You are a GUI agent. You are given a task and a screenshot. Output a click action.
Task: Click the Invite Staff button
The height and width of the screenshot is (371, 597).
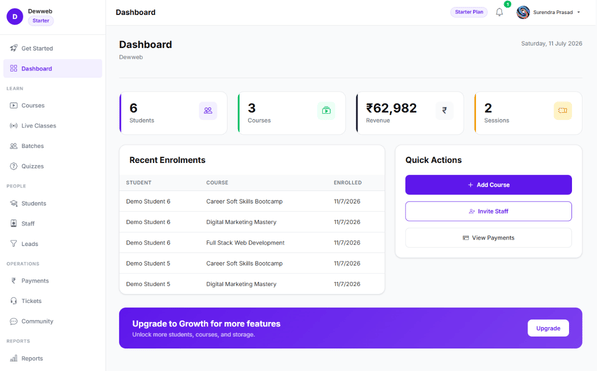coord(488,211)
